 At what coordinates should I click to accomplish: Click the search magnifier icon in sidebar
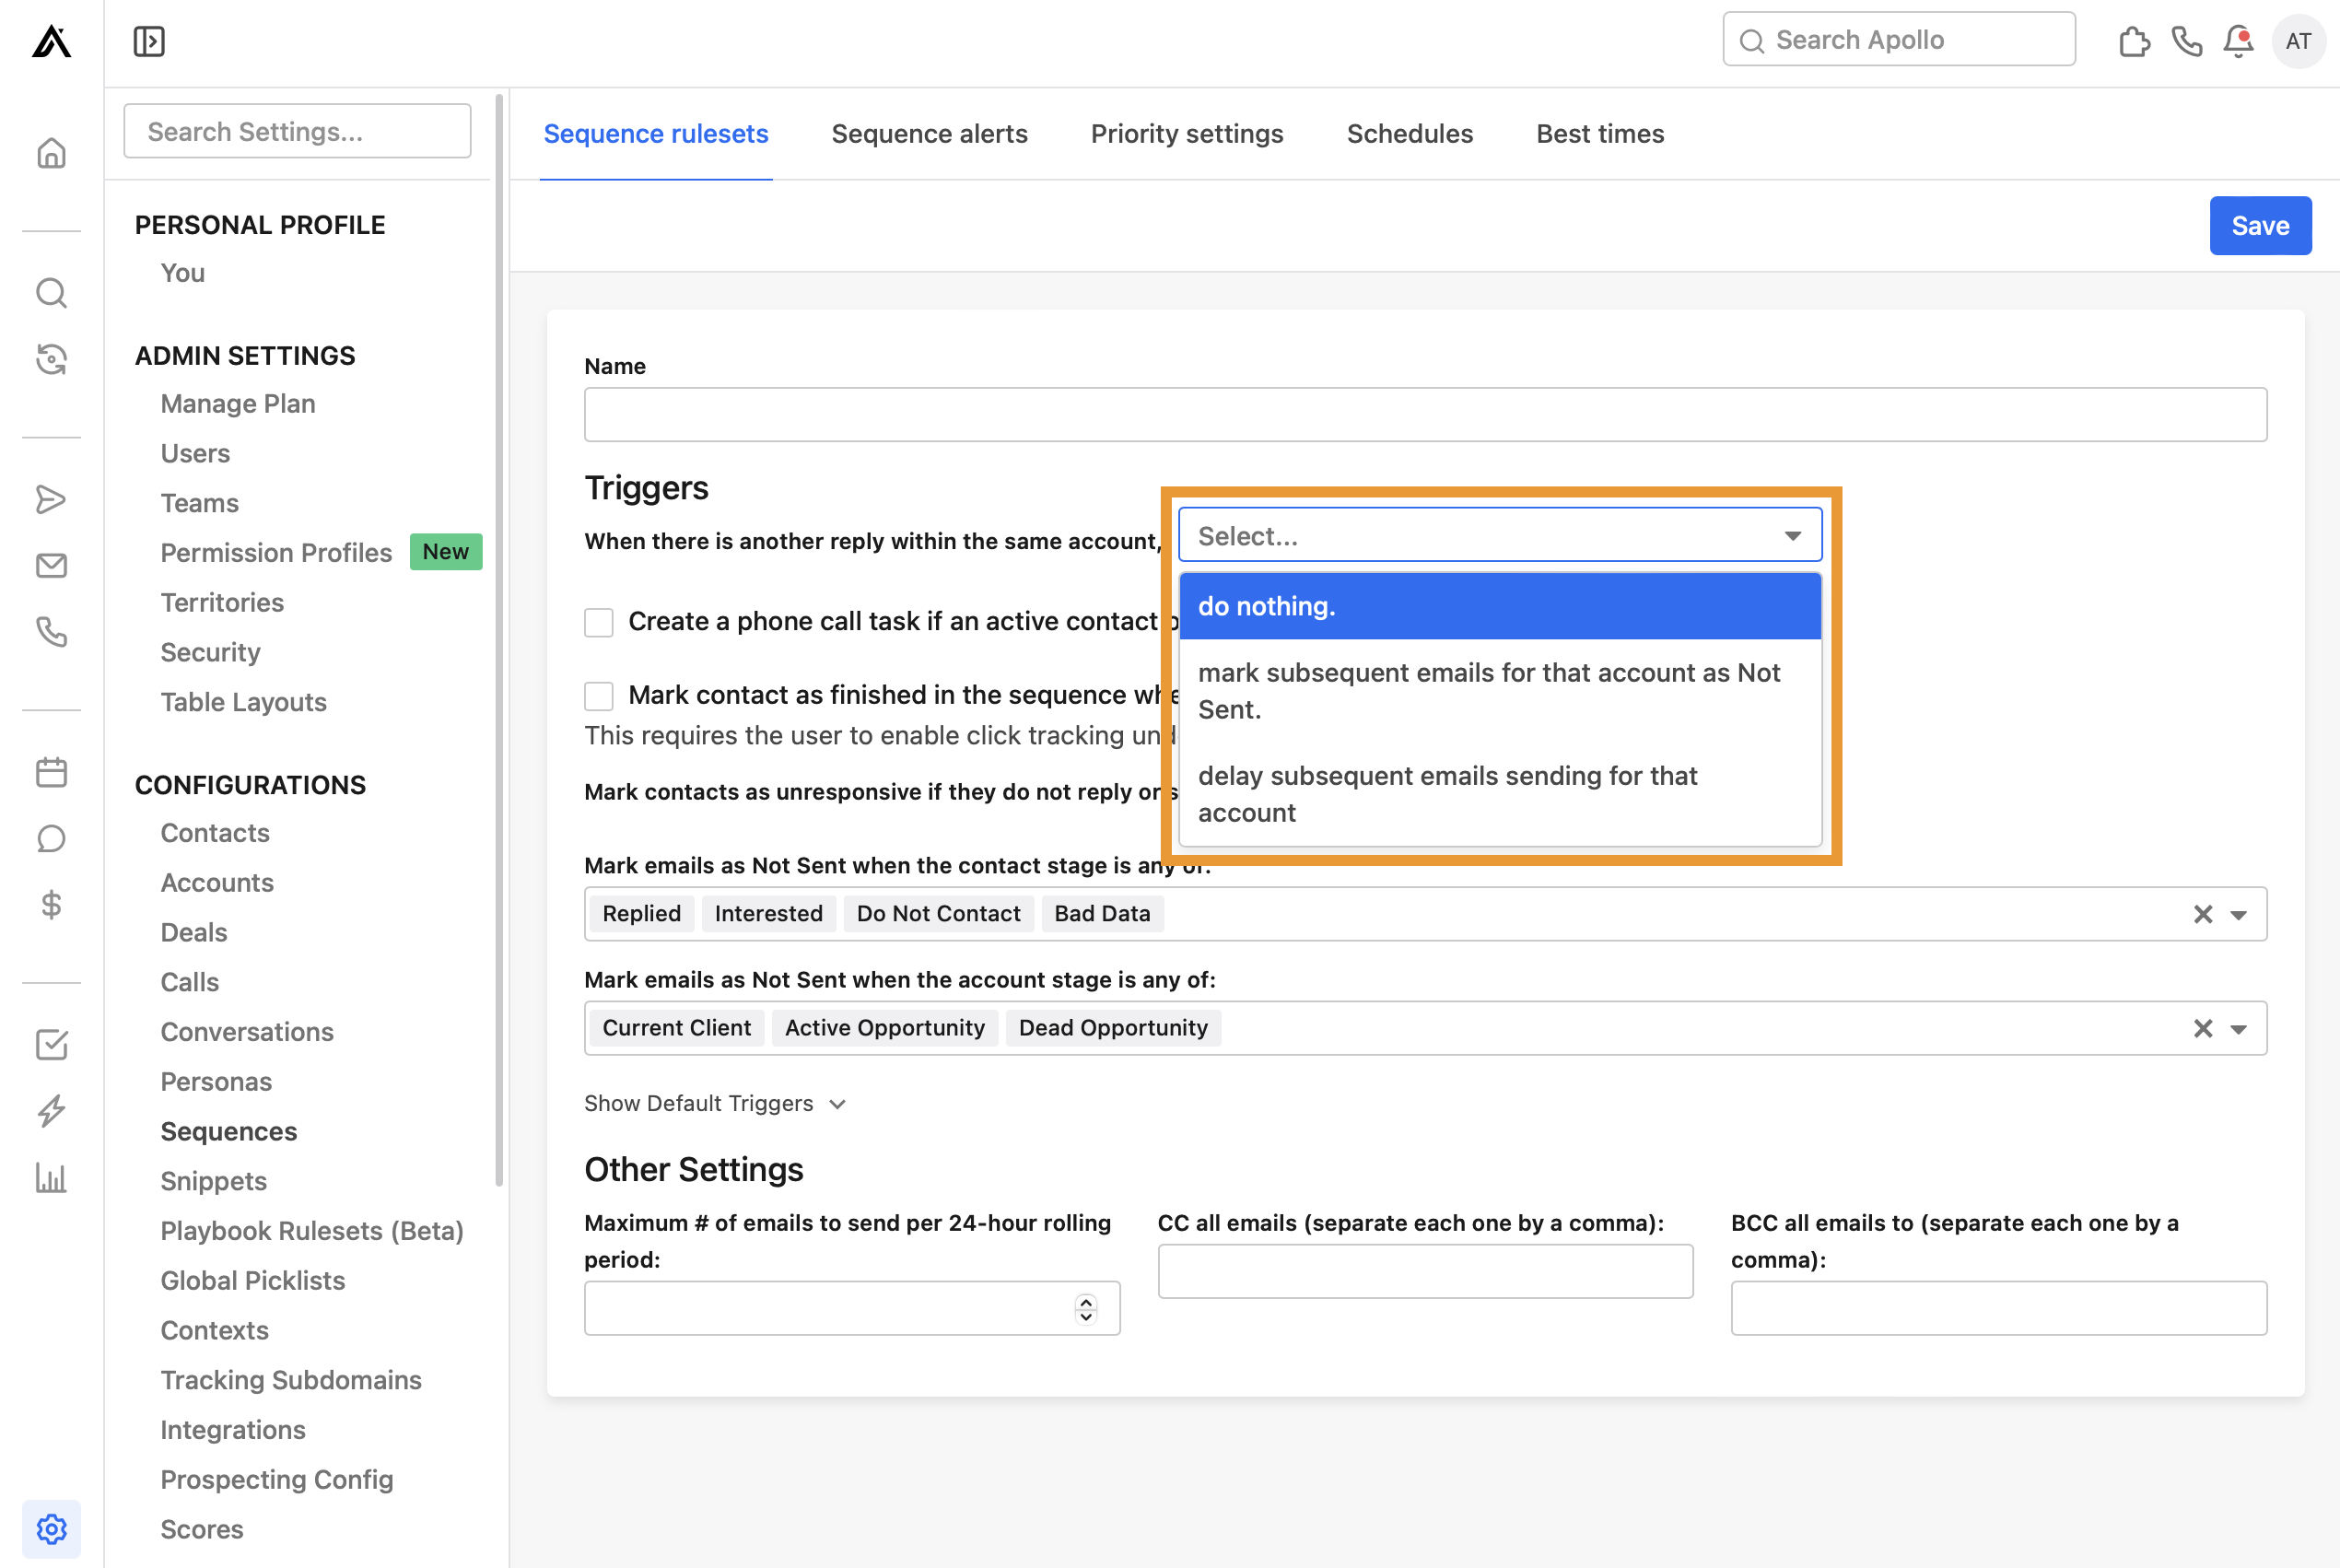tap(53, 290)
